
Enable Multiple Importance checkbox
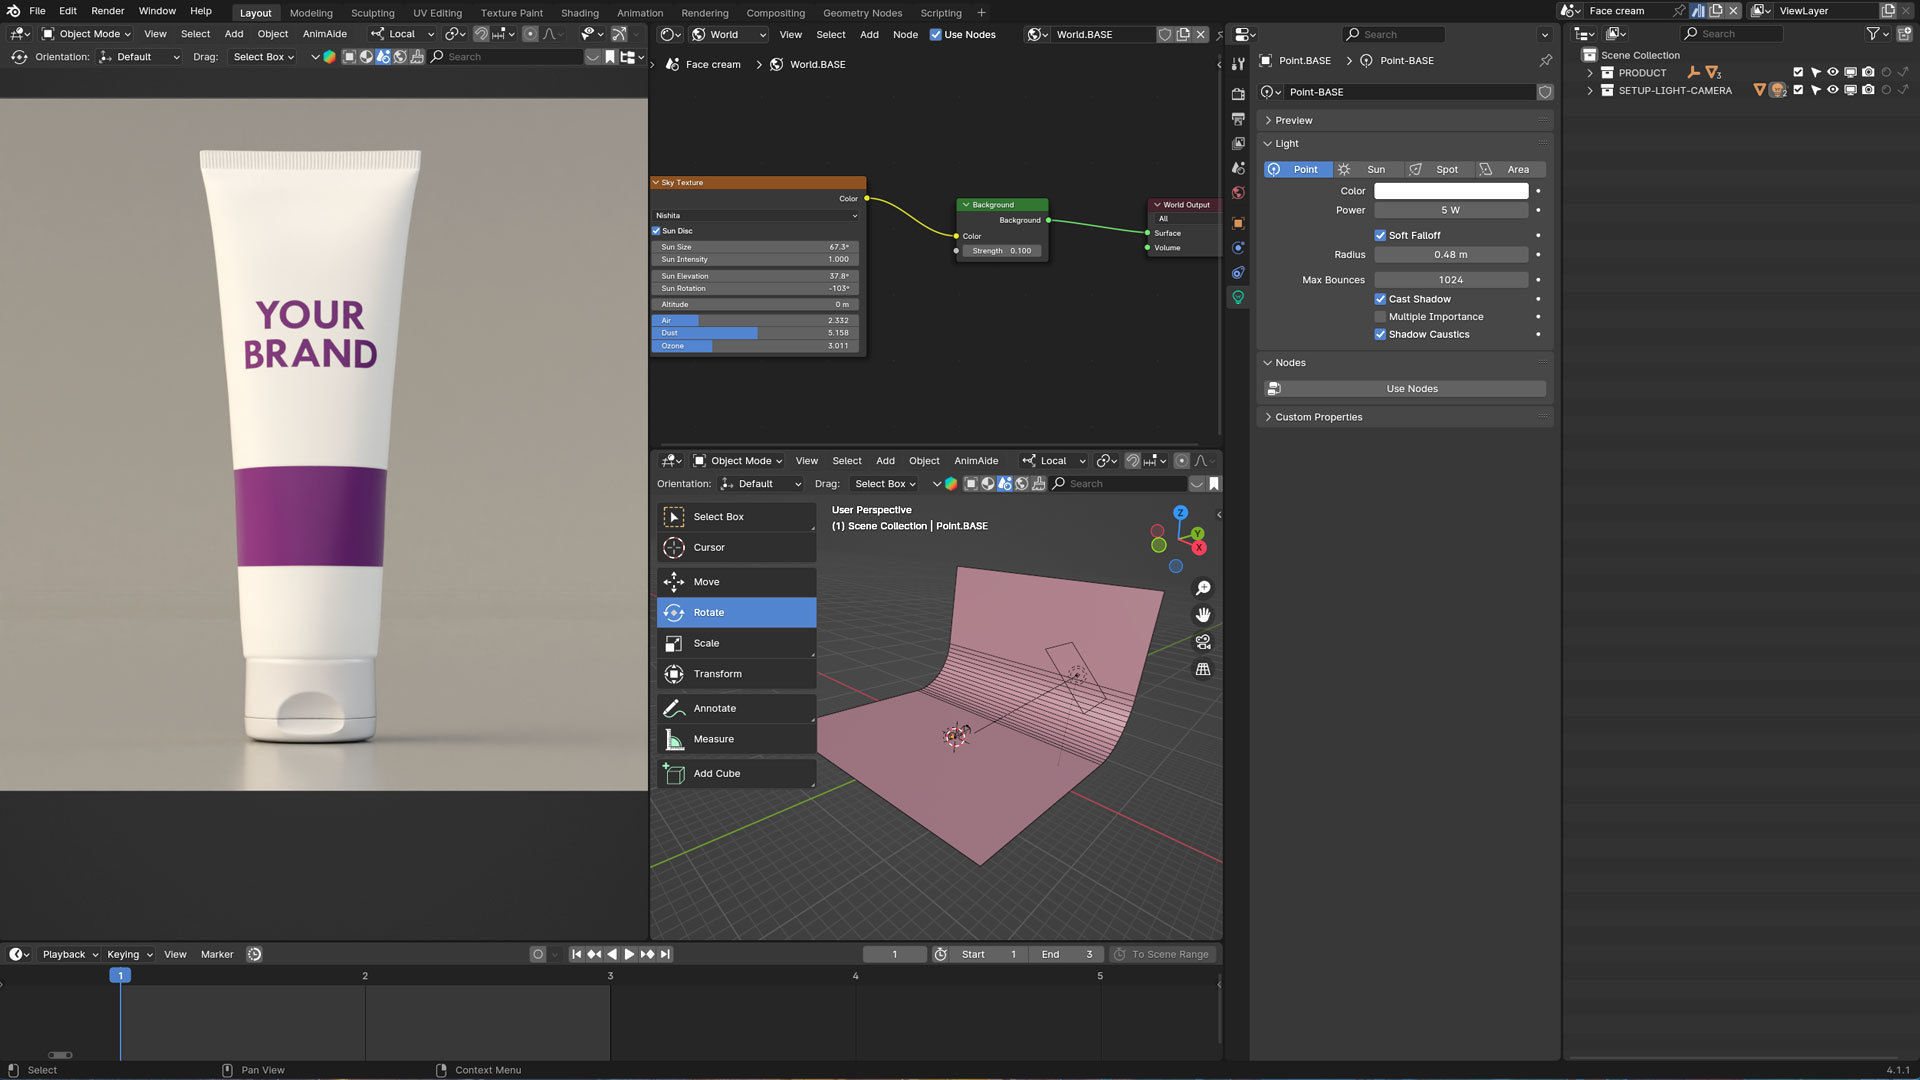[1380, 317]
